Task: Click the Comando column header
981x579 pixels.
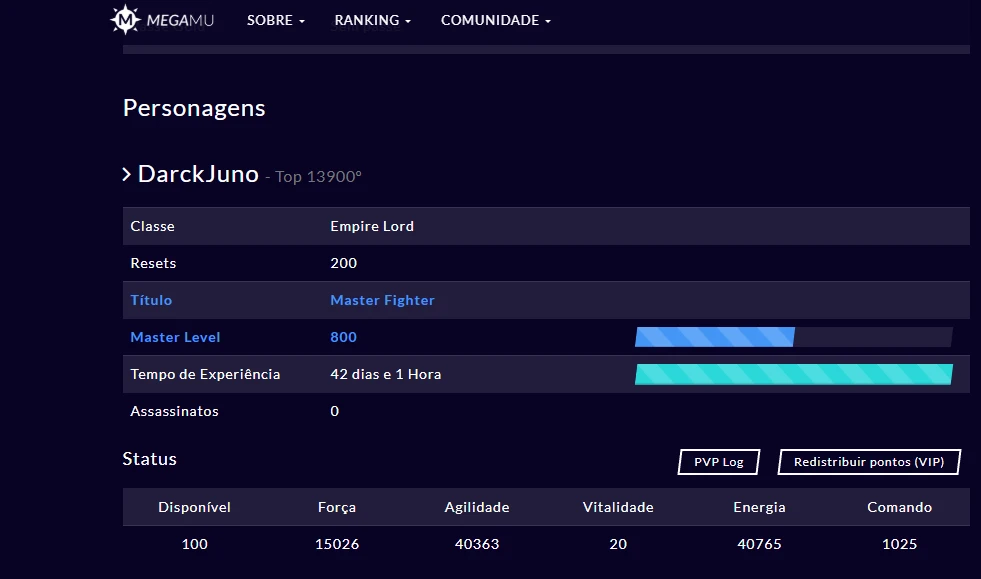Action: [x=899, y=507]
